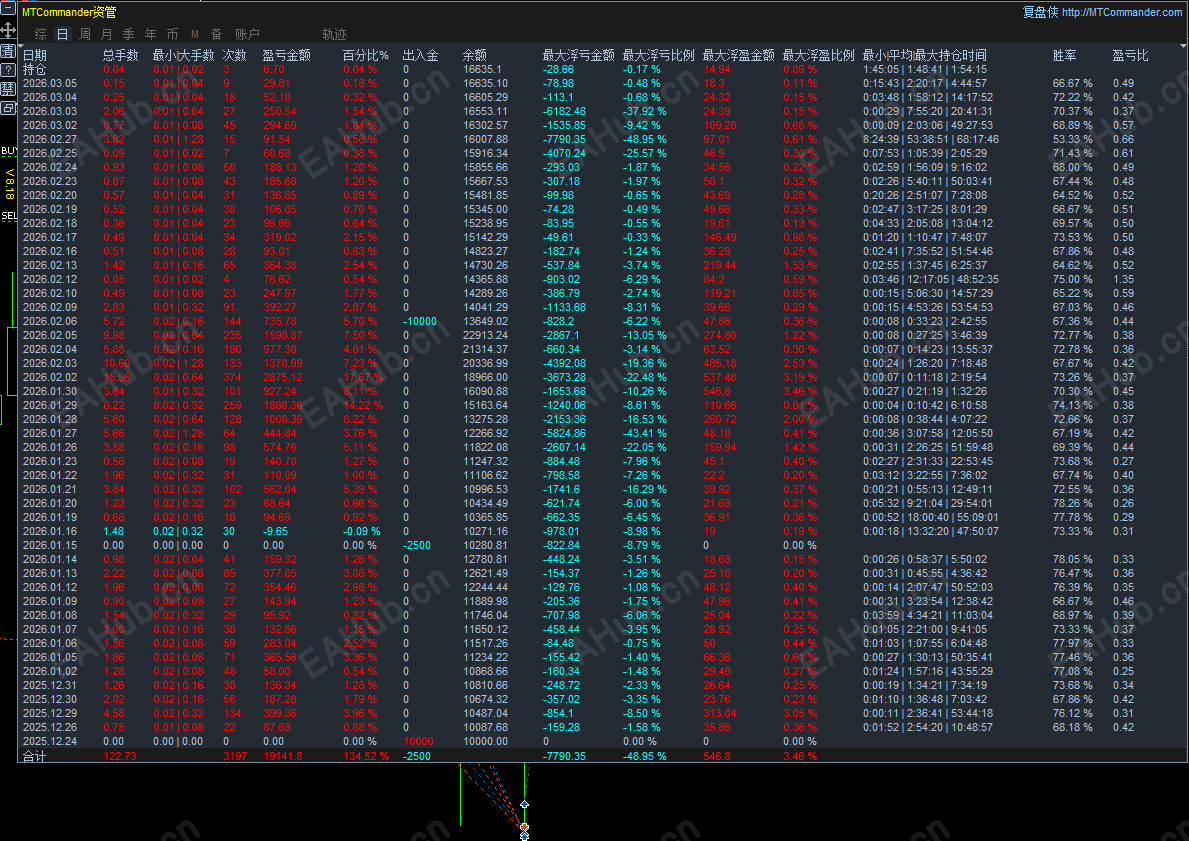The image size is (1189, 841).
Task: Click the 胜率 column header
Action: pos(1065,55)
